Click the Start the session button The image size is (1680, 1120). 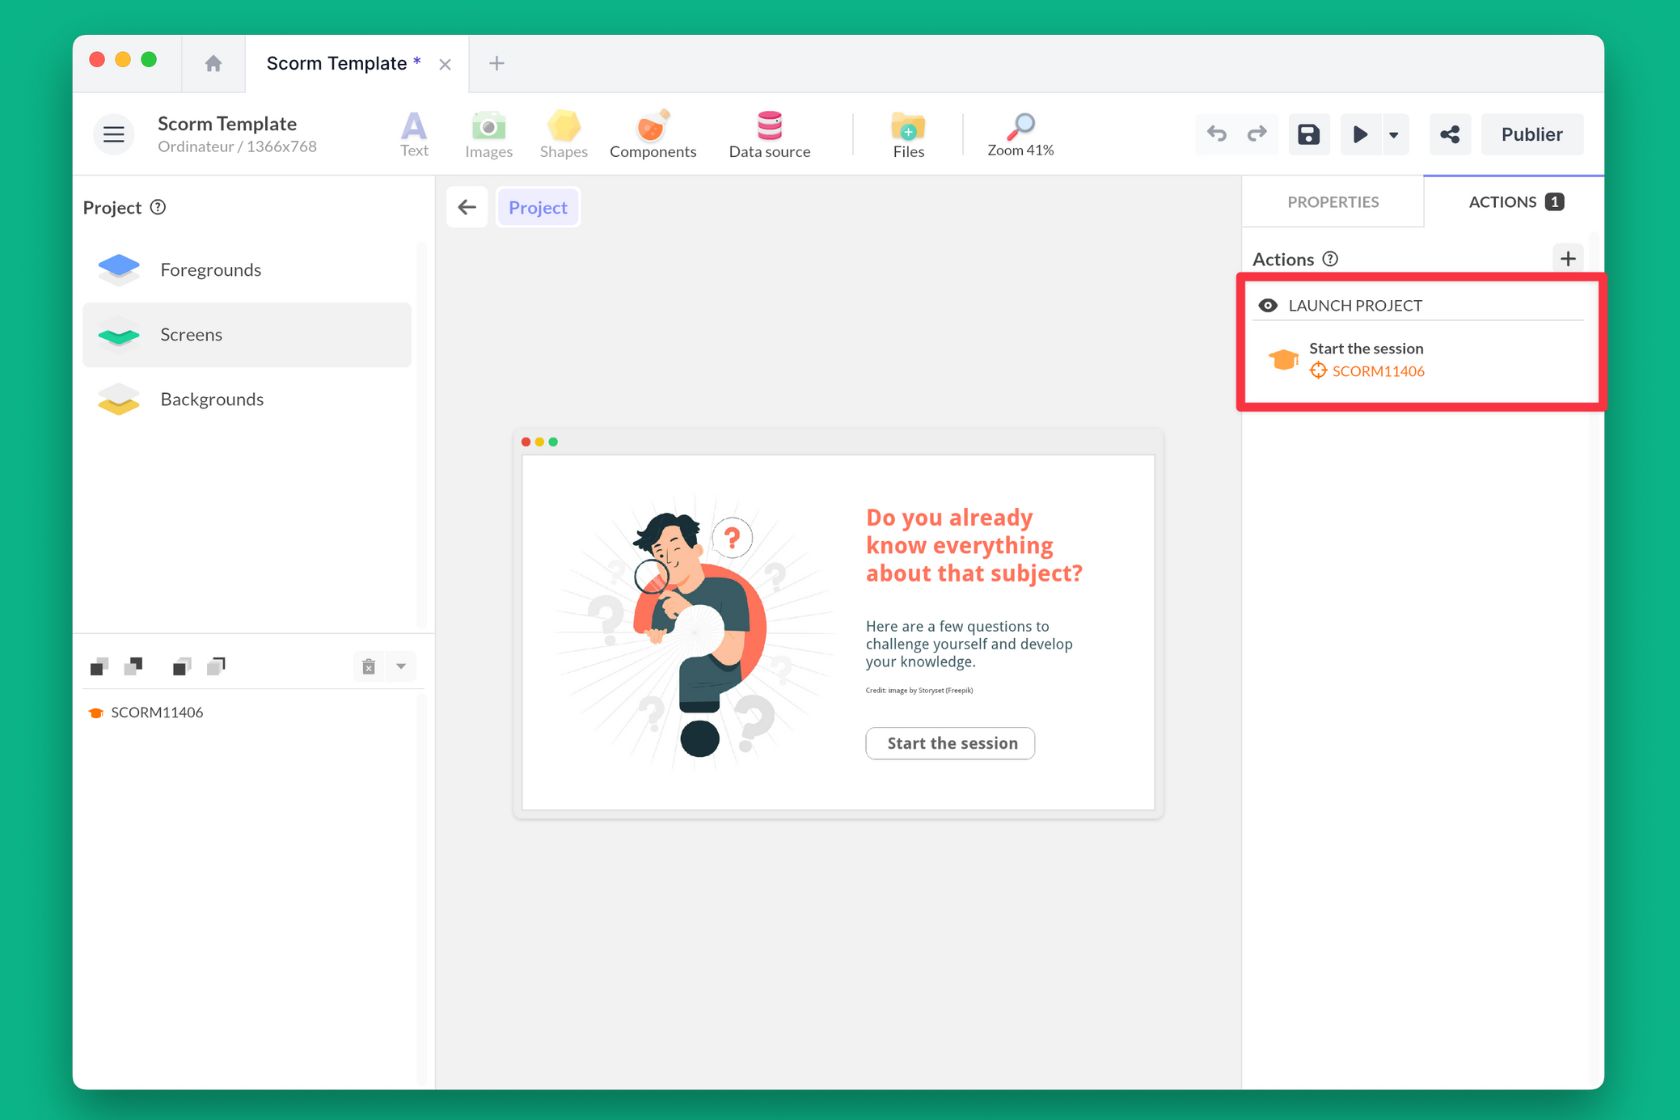coord(950,743)
